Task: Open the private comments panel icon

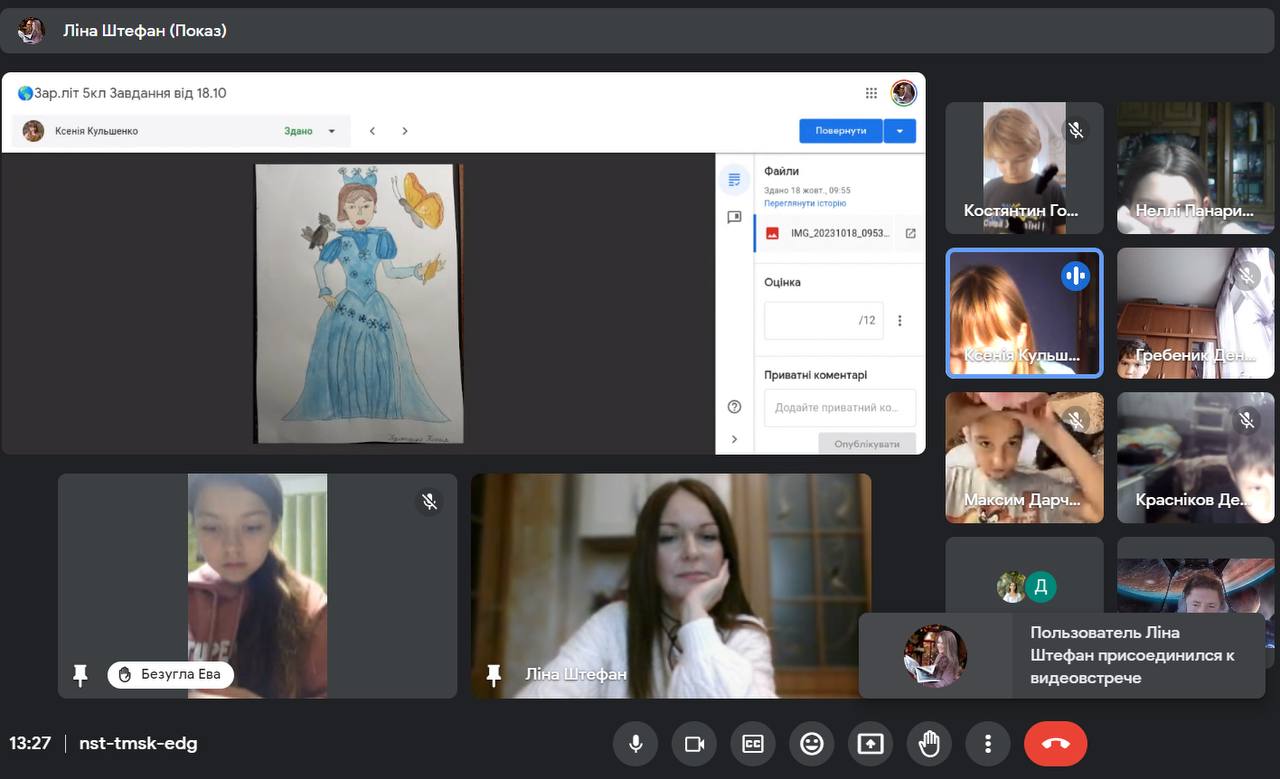Action: pos(734,217)
